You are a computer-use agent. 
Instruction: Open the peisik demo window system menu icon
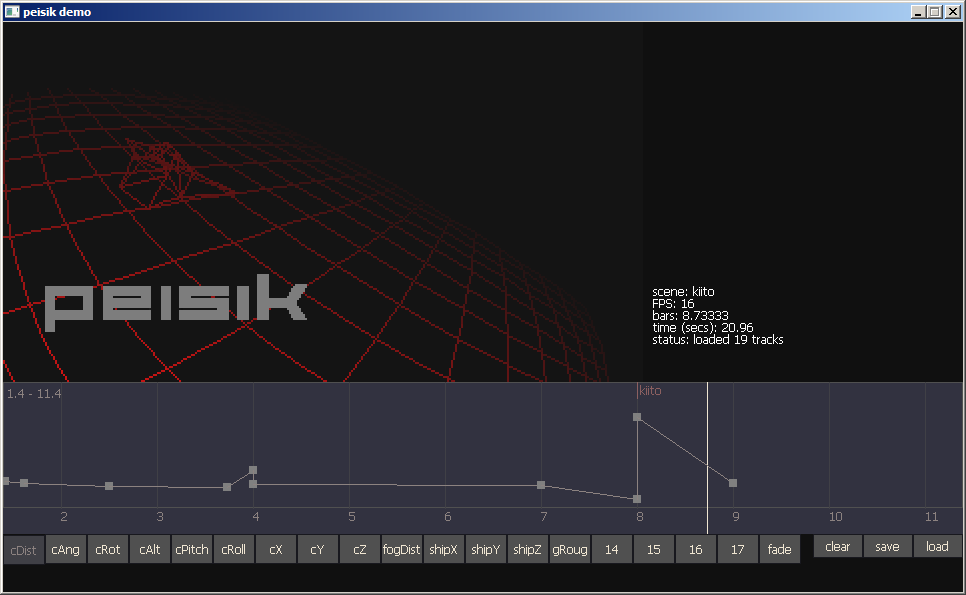coord(12,12)
